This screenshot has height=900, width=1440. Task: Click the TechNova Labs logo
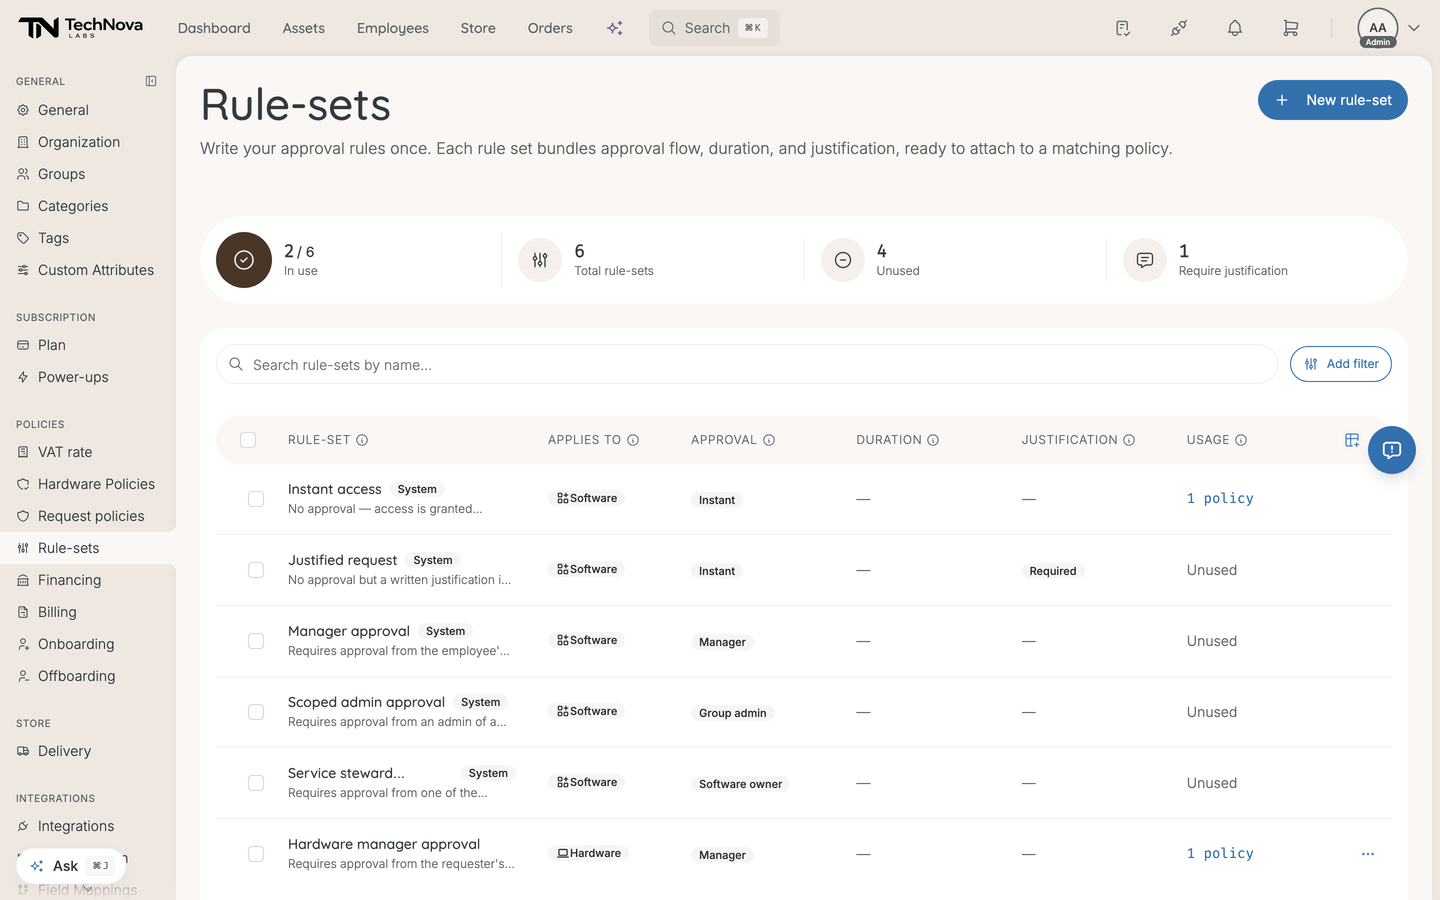80,28
